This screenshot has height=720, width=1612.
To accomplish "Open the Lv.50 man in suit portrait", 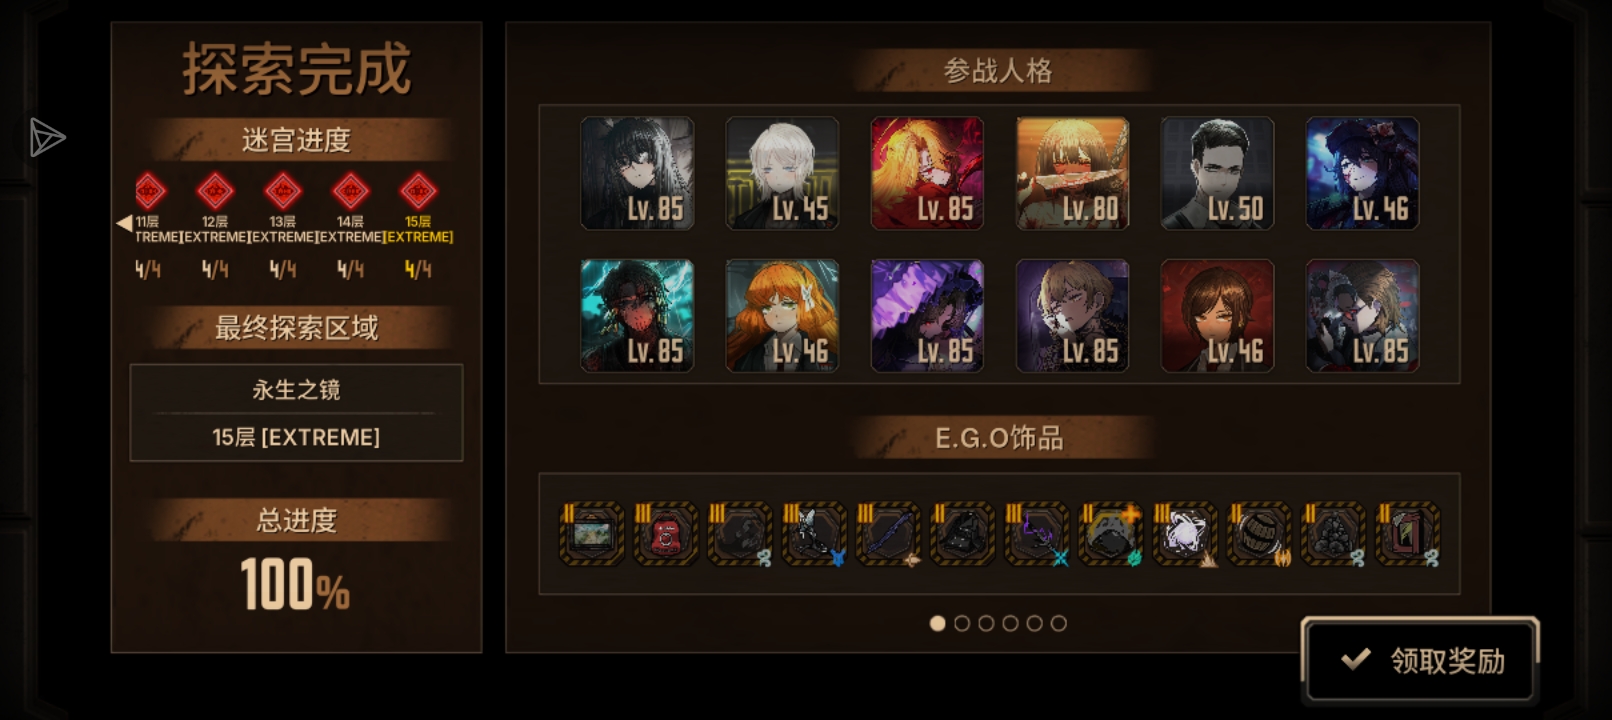I will tap(1217, 173).
